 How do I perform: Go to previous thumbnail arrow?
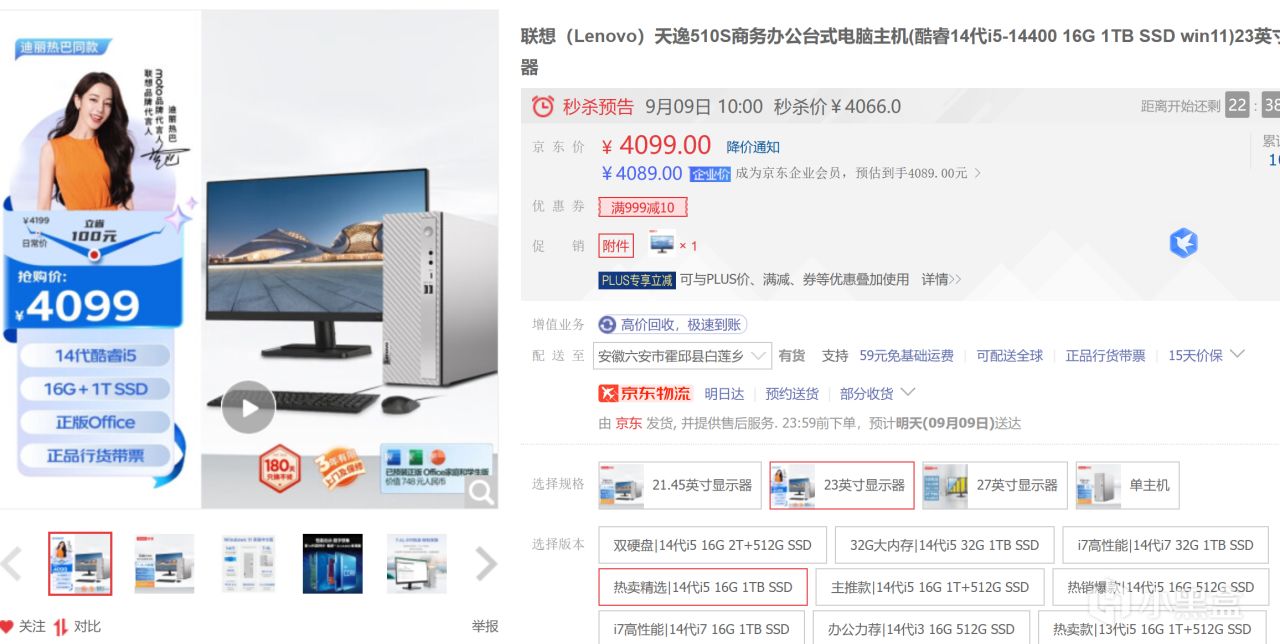[x=11, y=563]
